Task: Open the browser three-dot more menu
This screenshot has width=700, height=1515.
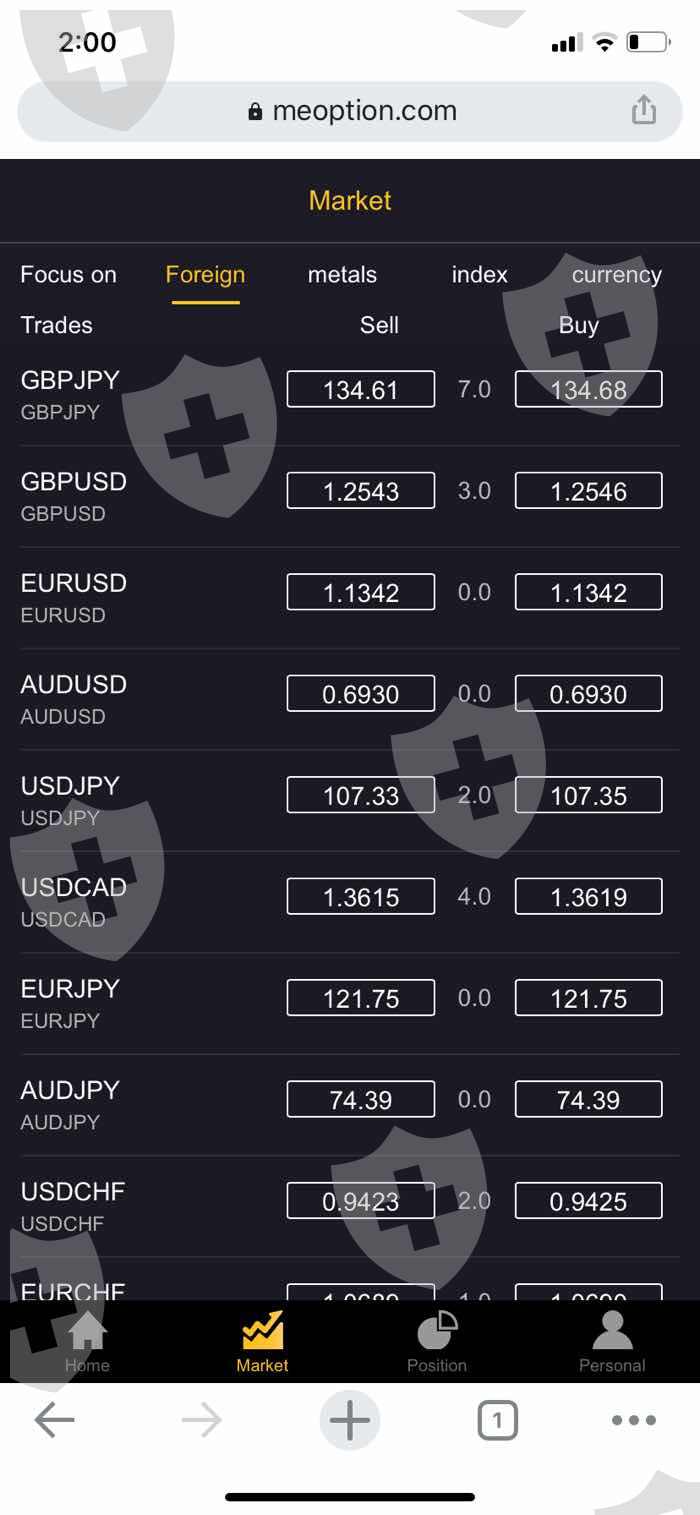Action: click(x=634, y=1420)
